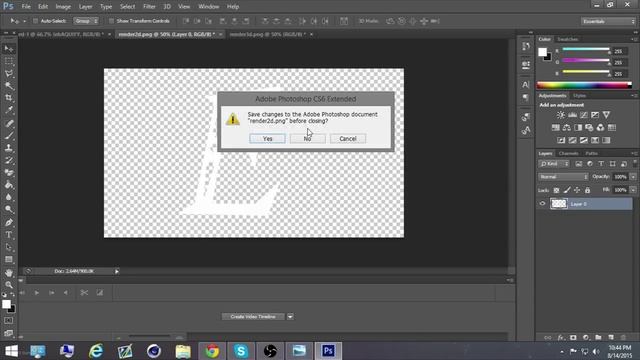Select the Eyedropper tool
The height and width of the screenshot is (360, 640).
[x=9, y=110]
